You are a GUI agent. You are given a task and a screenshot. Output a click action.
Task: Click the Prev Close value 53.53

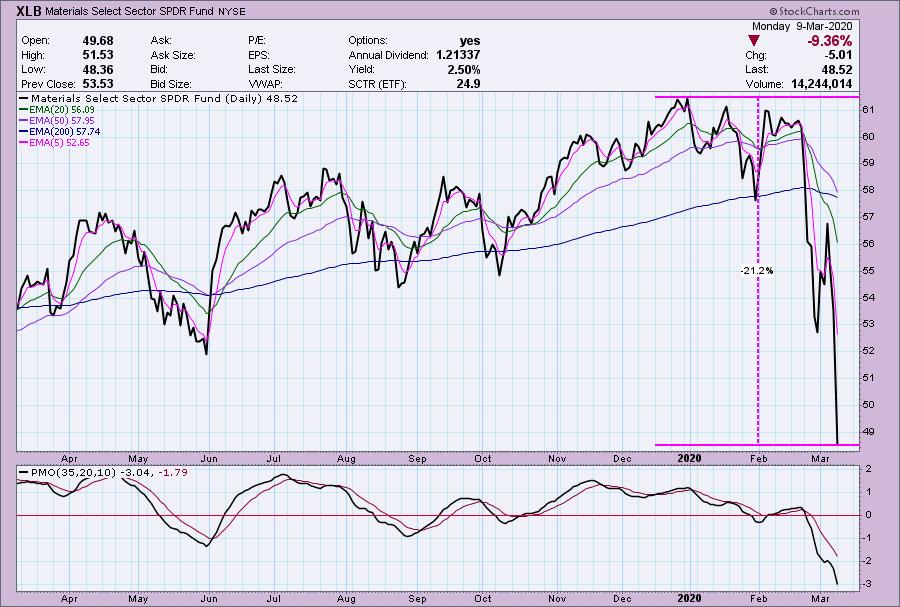point(98,84)
